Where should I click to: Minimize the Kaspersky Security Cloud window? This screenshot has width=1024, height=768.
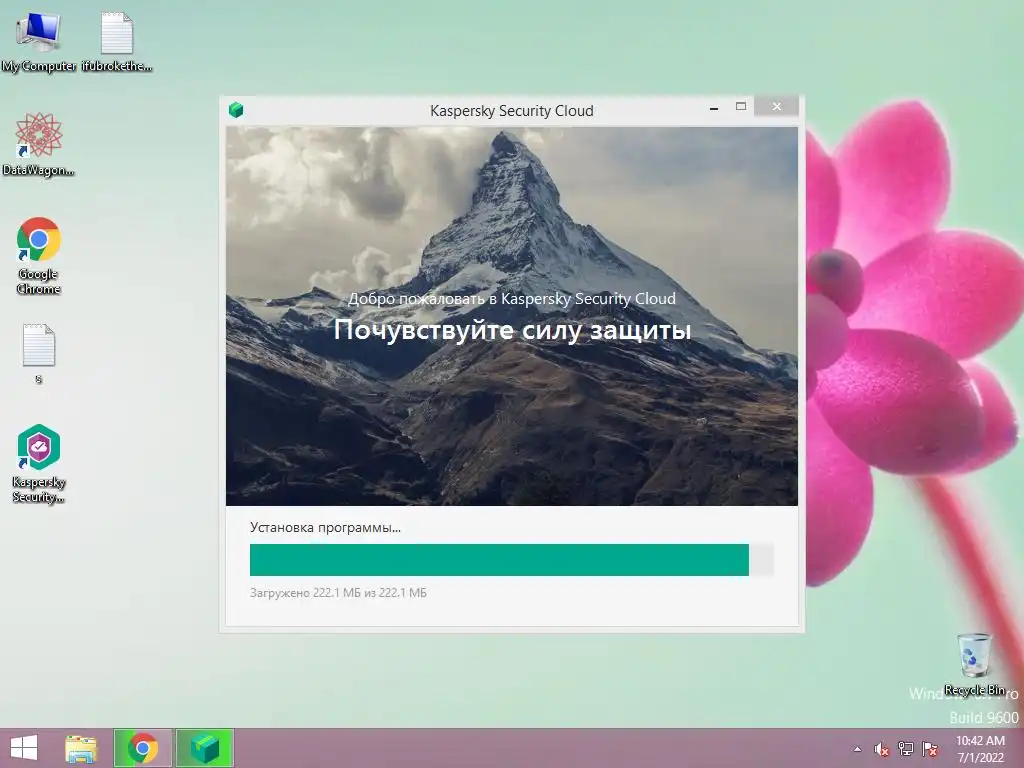click(x=714, y=108)
